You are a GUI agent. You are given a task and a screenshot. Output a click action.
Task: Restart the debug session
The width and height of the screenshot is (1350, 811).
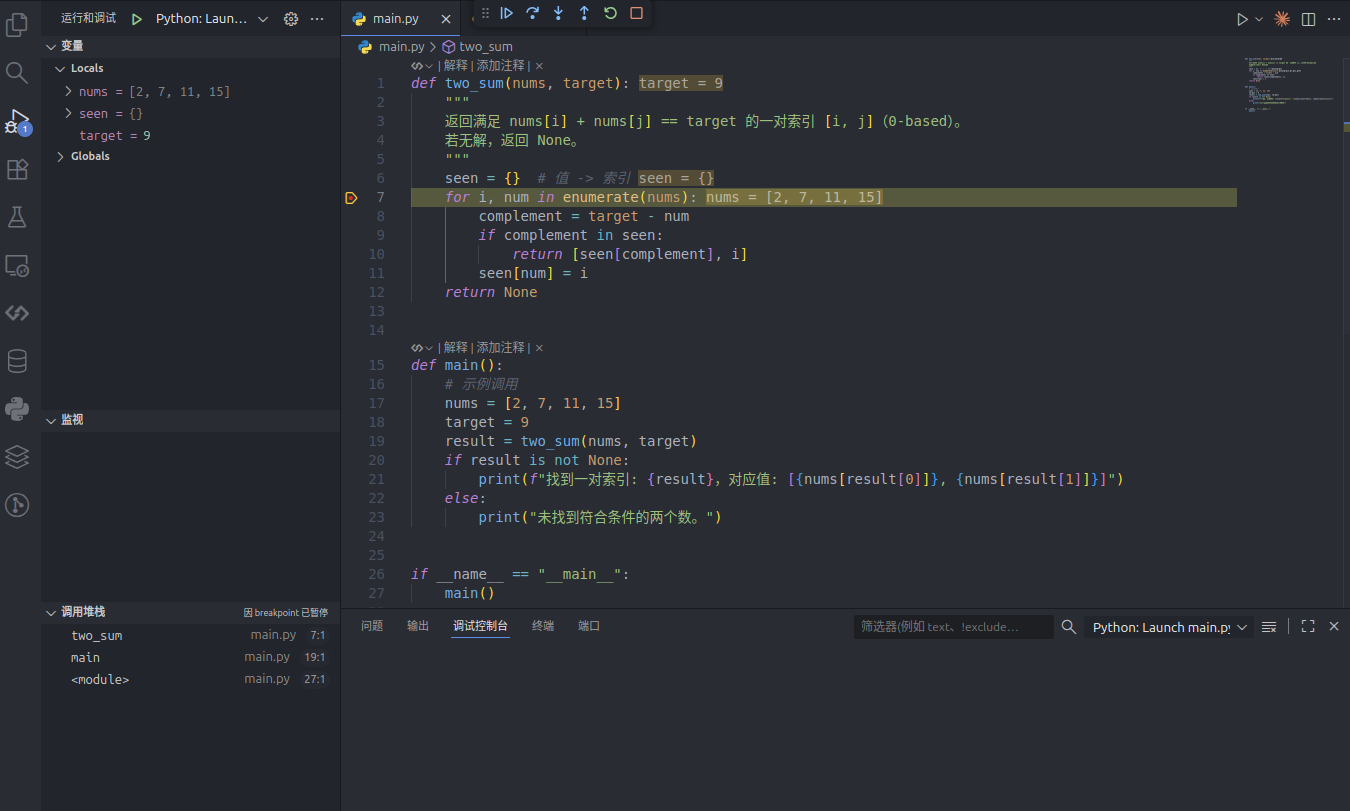pyautogui.click(x=611, y=13)
